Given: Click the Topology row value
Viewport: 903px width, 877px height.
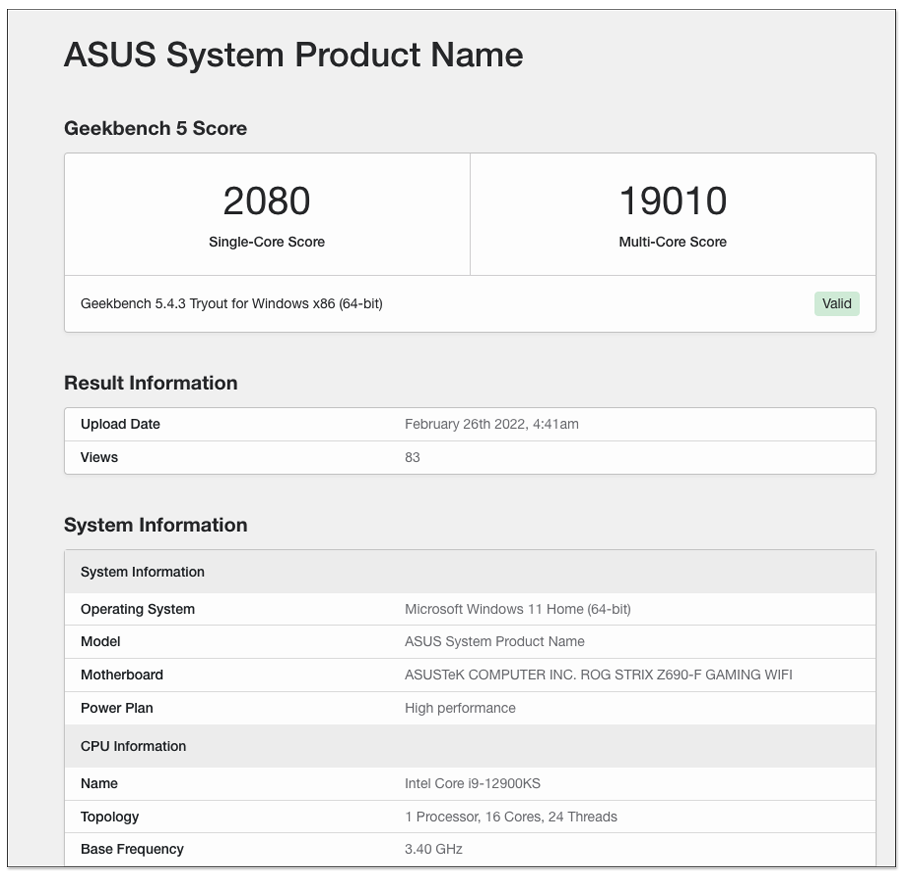Looking at the screenshot, I should point(511,817).
